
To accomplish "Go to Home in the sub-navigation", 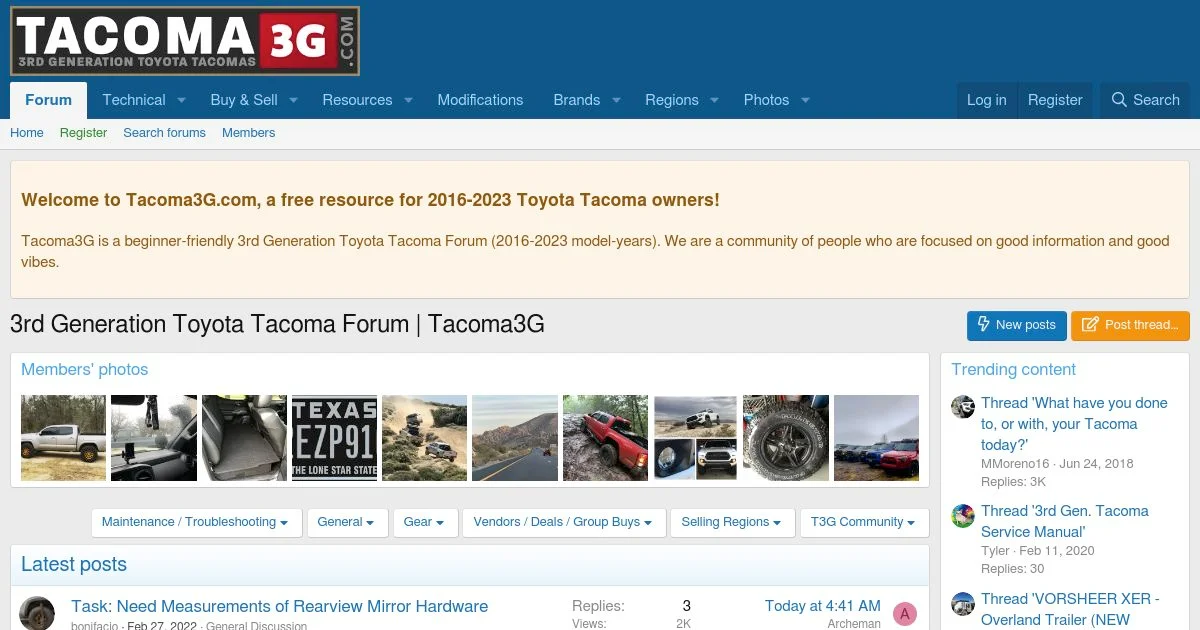I will (27, 132).
